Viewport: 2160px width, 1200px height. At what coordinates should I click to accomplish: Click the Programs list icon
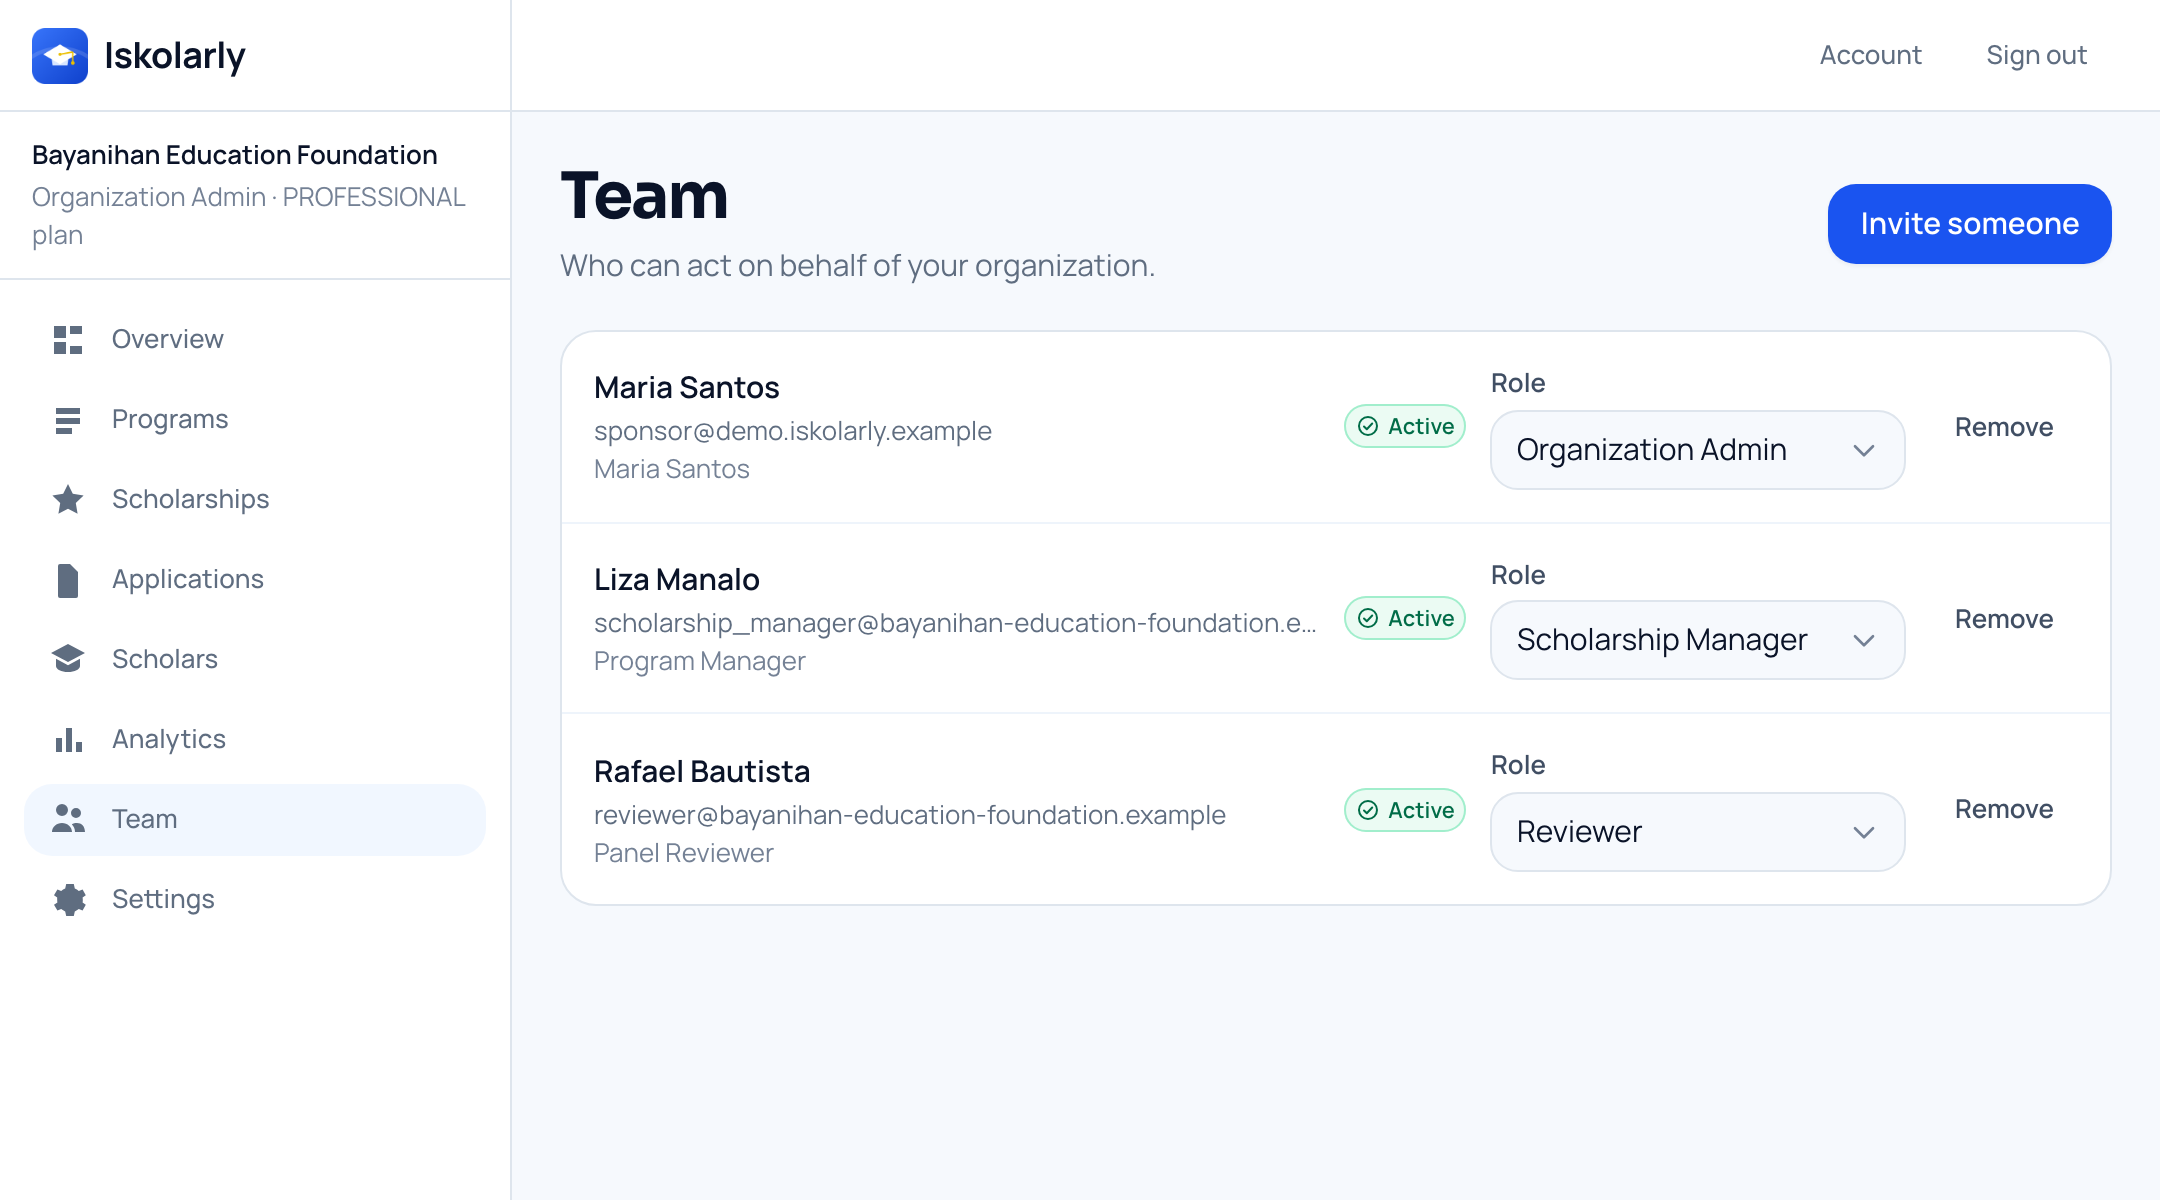(x=68, y=420)
